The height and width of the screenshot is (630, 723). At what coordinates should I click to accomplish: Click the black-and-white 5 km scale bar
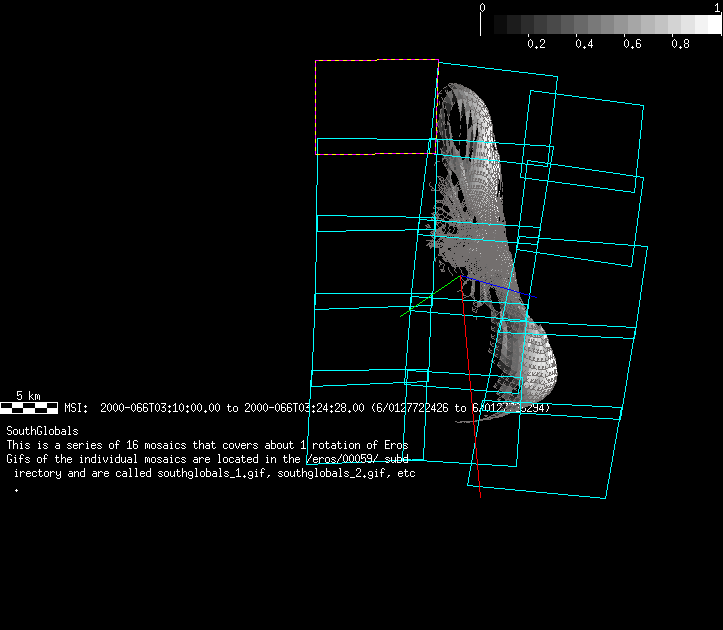click(x=29, y=408)
